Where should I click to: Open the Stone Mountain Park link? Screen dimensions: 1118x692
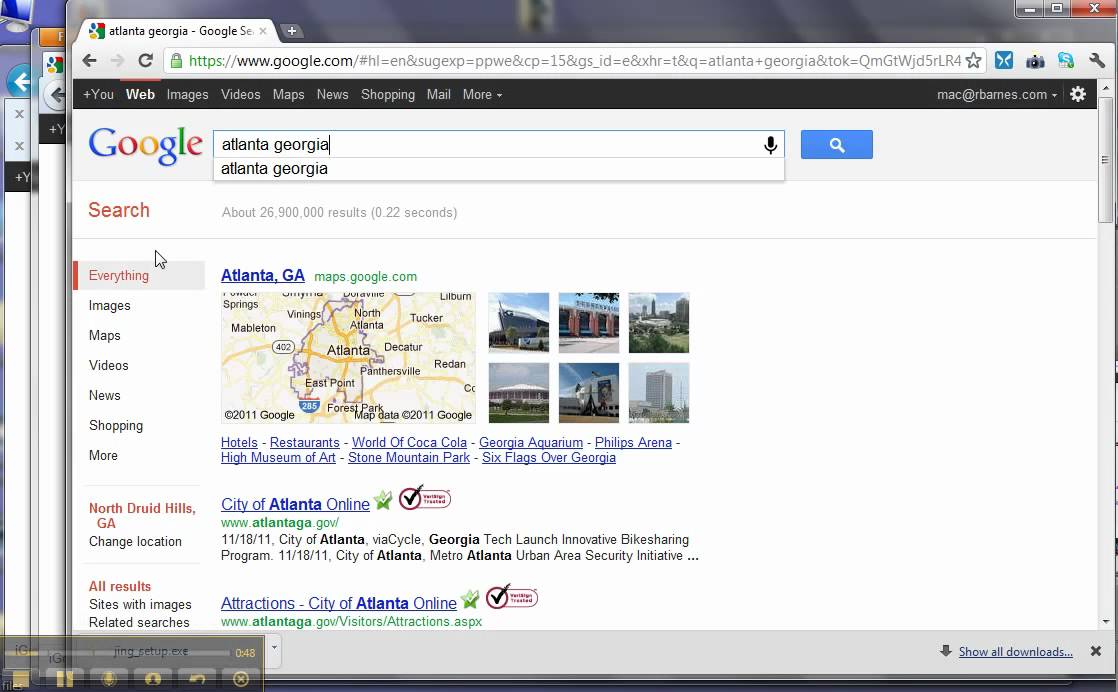click(409, 458)
